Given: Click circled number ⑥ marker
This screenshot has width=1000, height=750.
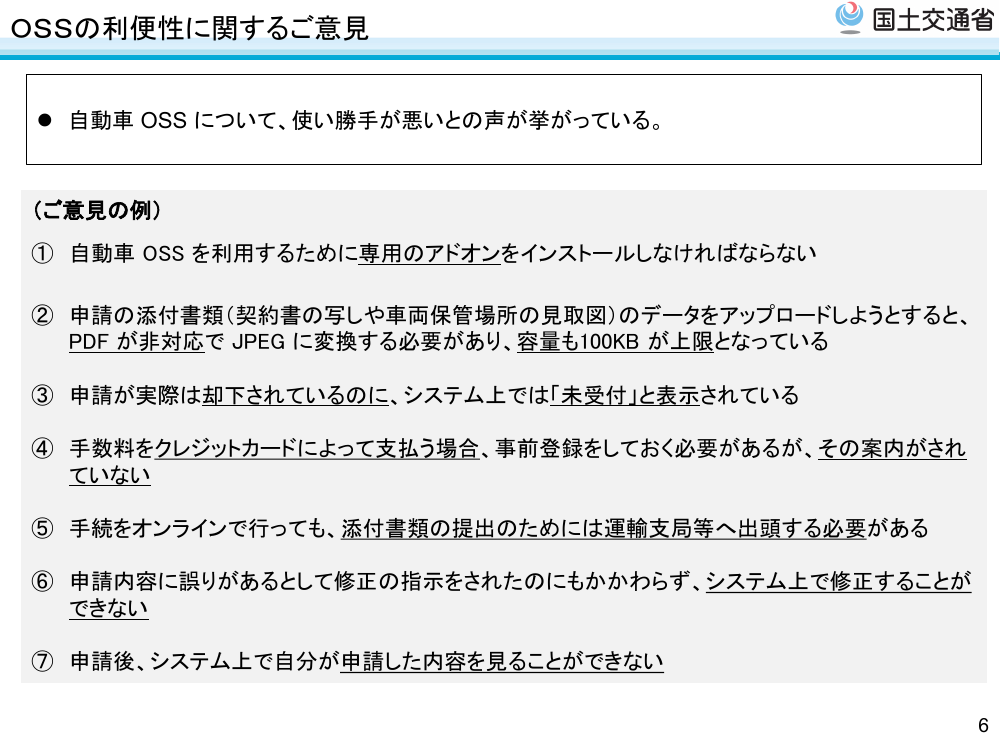Looking at the screenshot, I should tap(42, 582).
